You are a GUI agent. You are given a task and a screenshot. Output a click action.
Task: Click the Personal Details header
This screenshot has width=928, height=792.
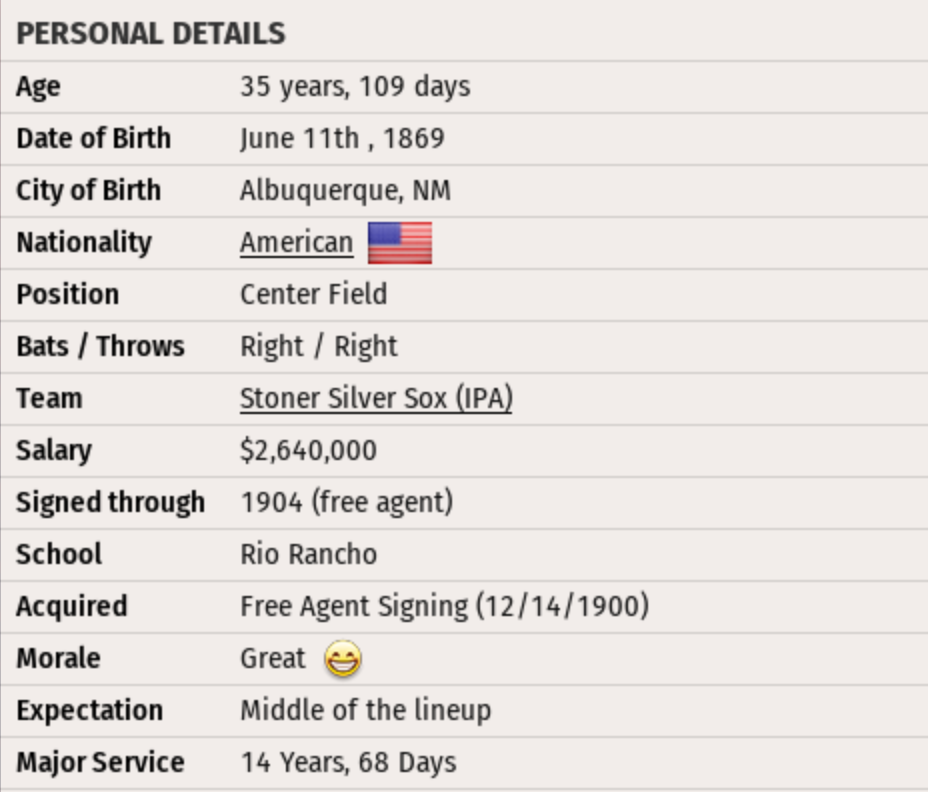(x=151, y=34)
